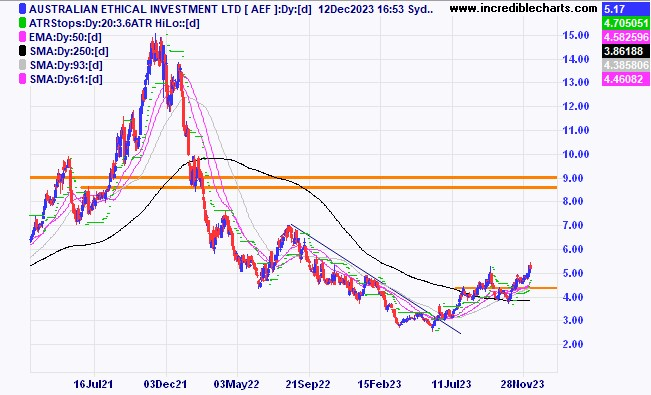
Task: Click the 4.705051 ATR stop value box
Action: [x=626, y=23]
